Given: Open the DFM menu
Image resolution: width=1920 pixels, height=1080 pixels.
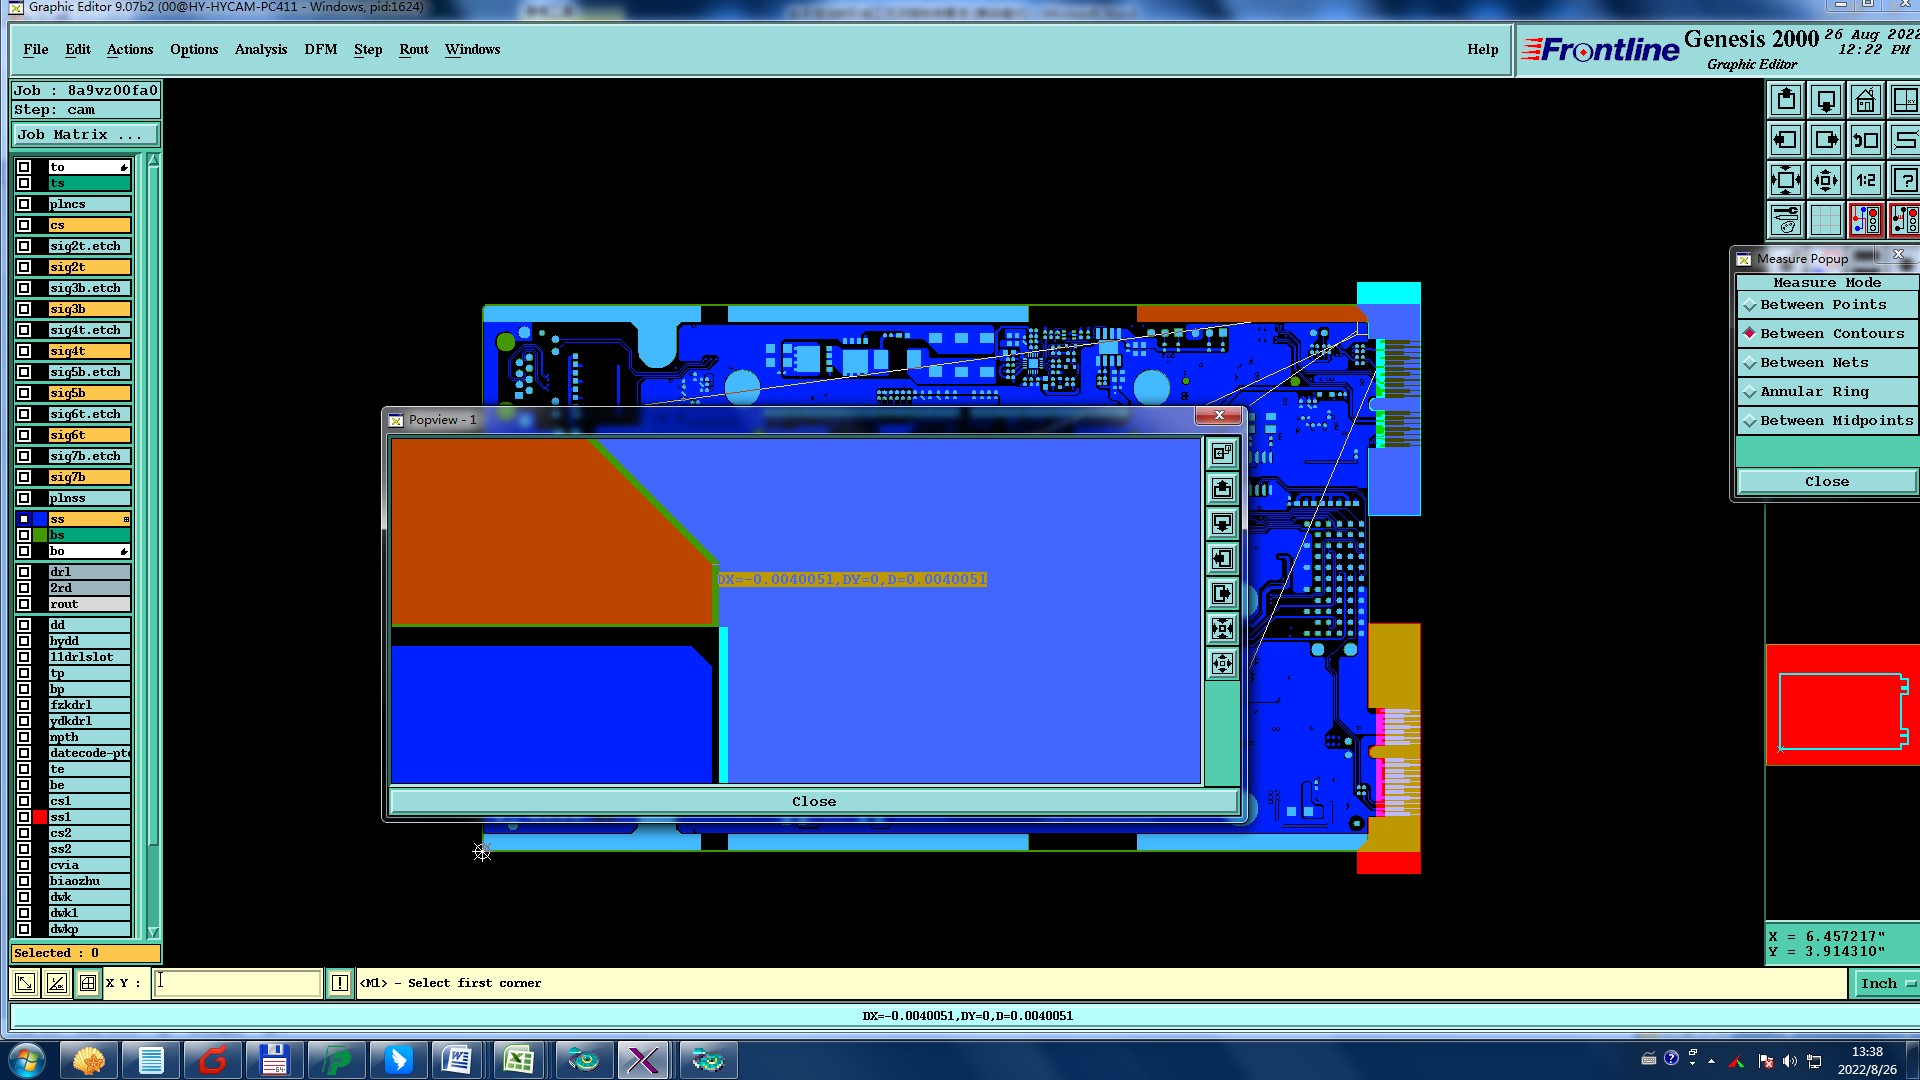Looking at the screenshot, I should pyautogui.click(x=320, y=49).
